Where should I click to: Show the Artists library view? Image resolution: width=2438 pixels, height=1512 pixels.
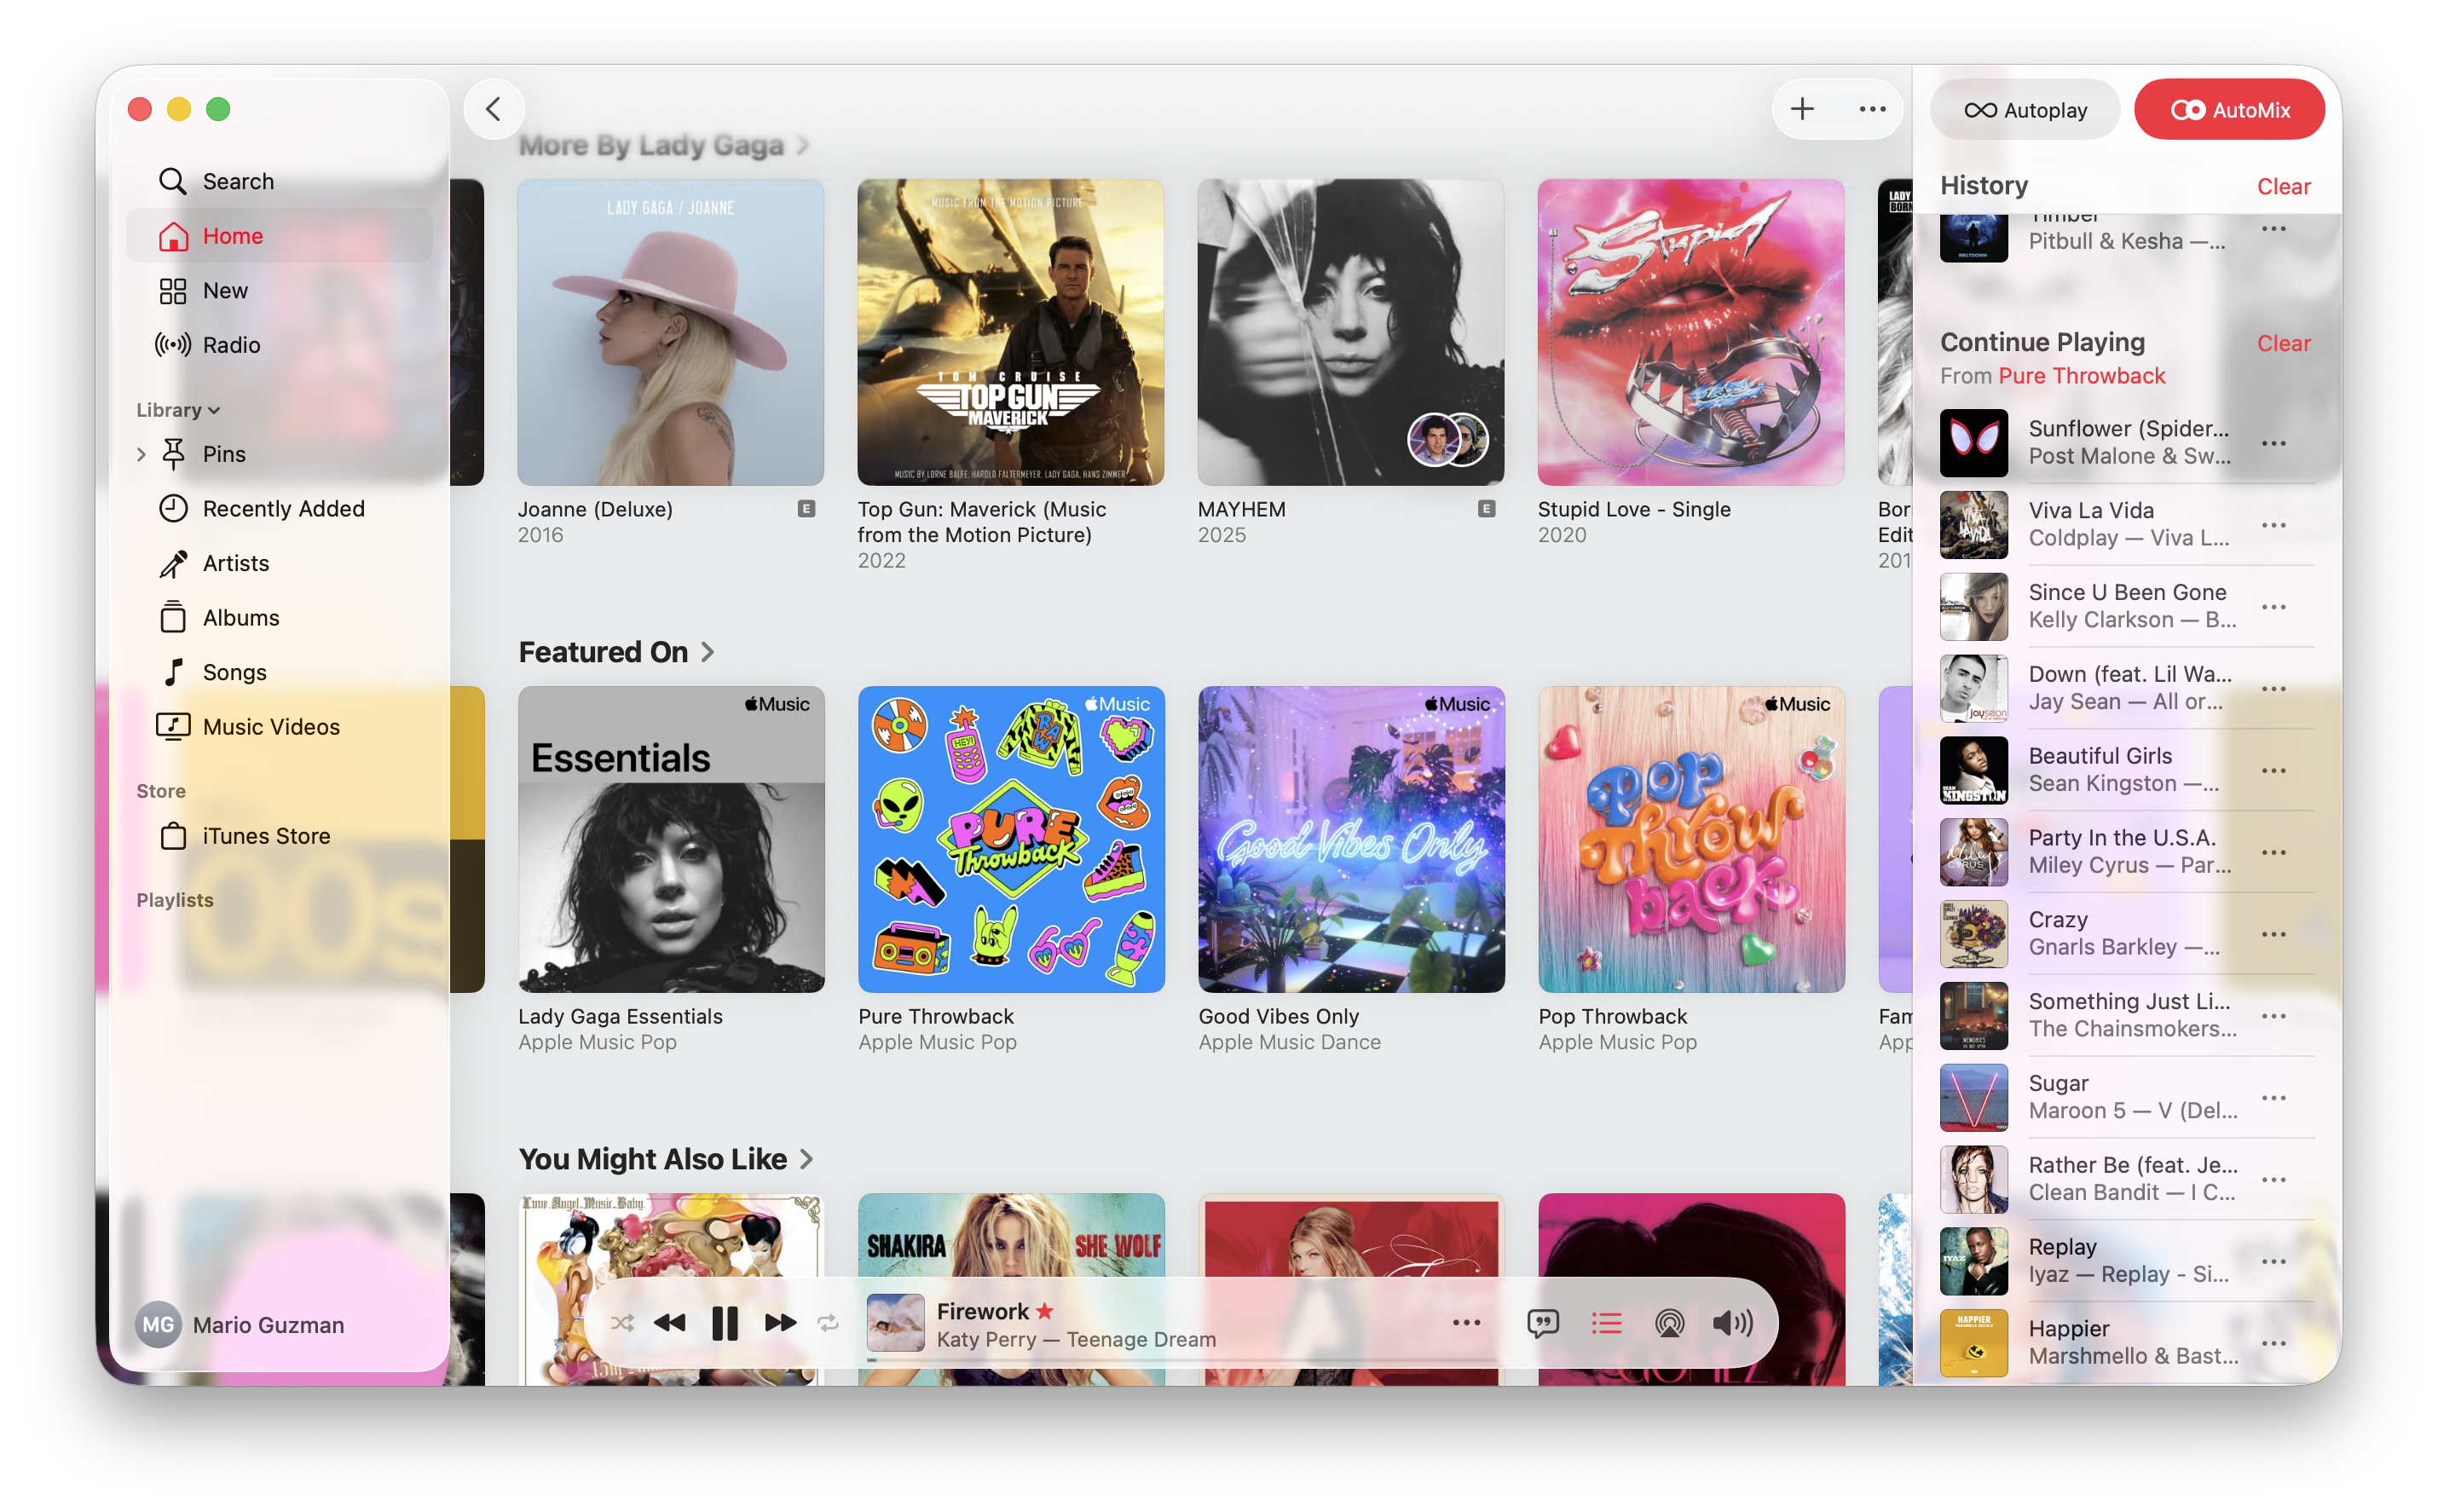(x=279, y=563)
